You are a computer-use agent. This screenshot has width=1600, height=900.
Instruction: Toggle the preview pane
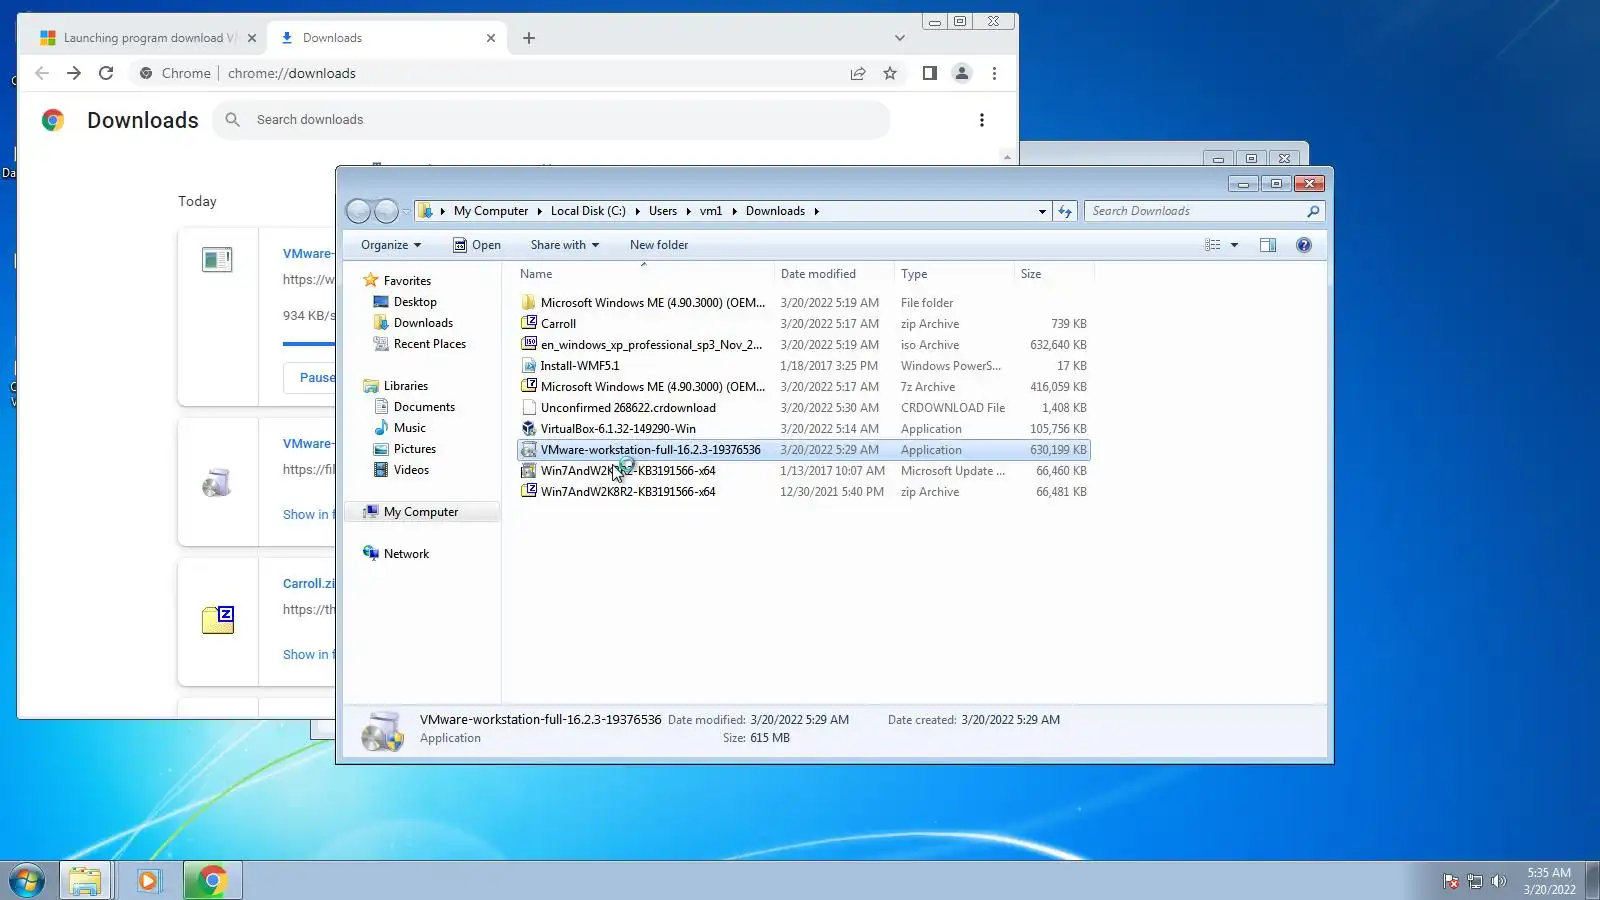1268,245
